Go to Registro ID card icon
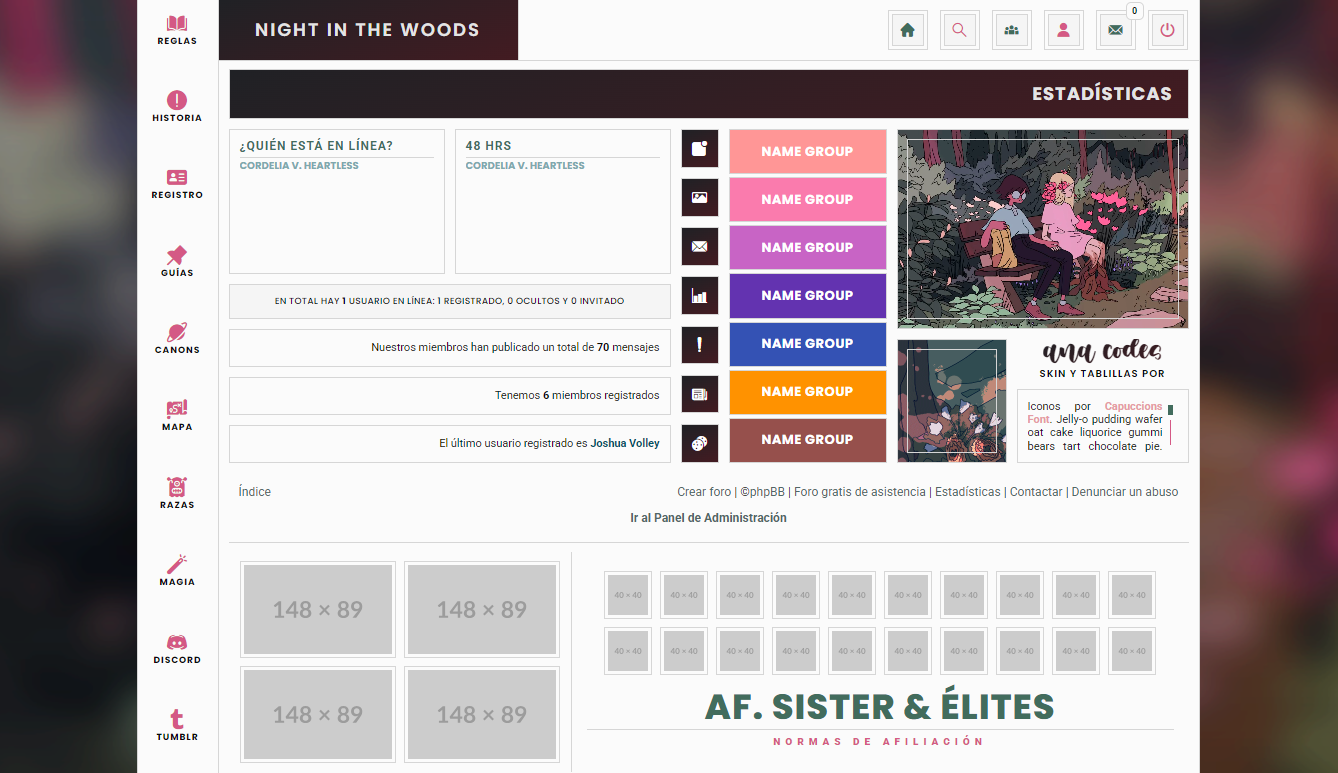1338x773 pixels. click(177, 177)
